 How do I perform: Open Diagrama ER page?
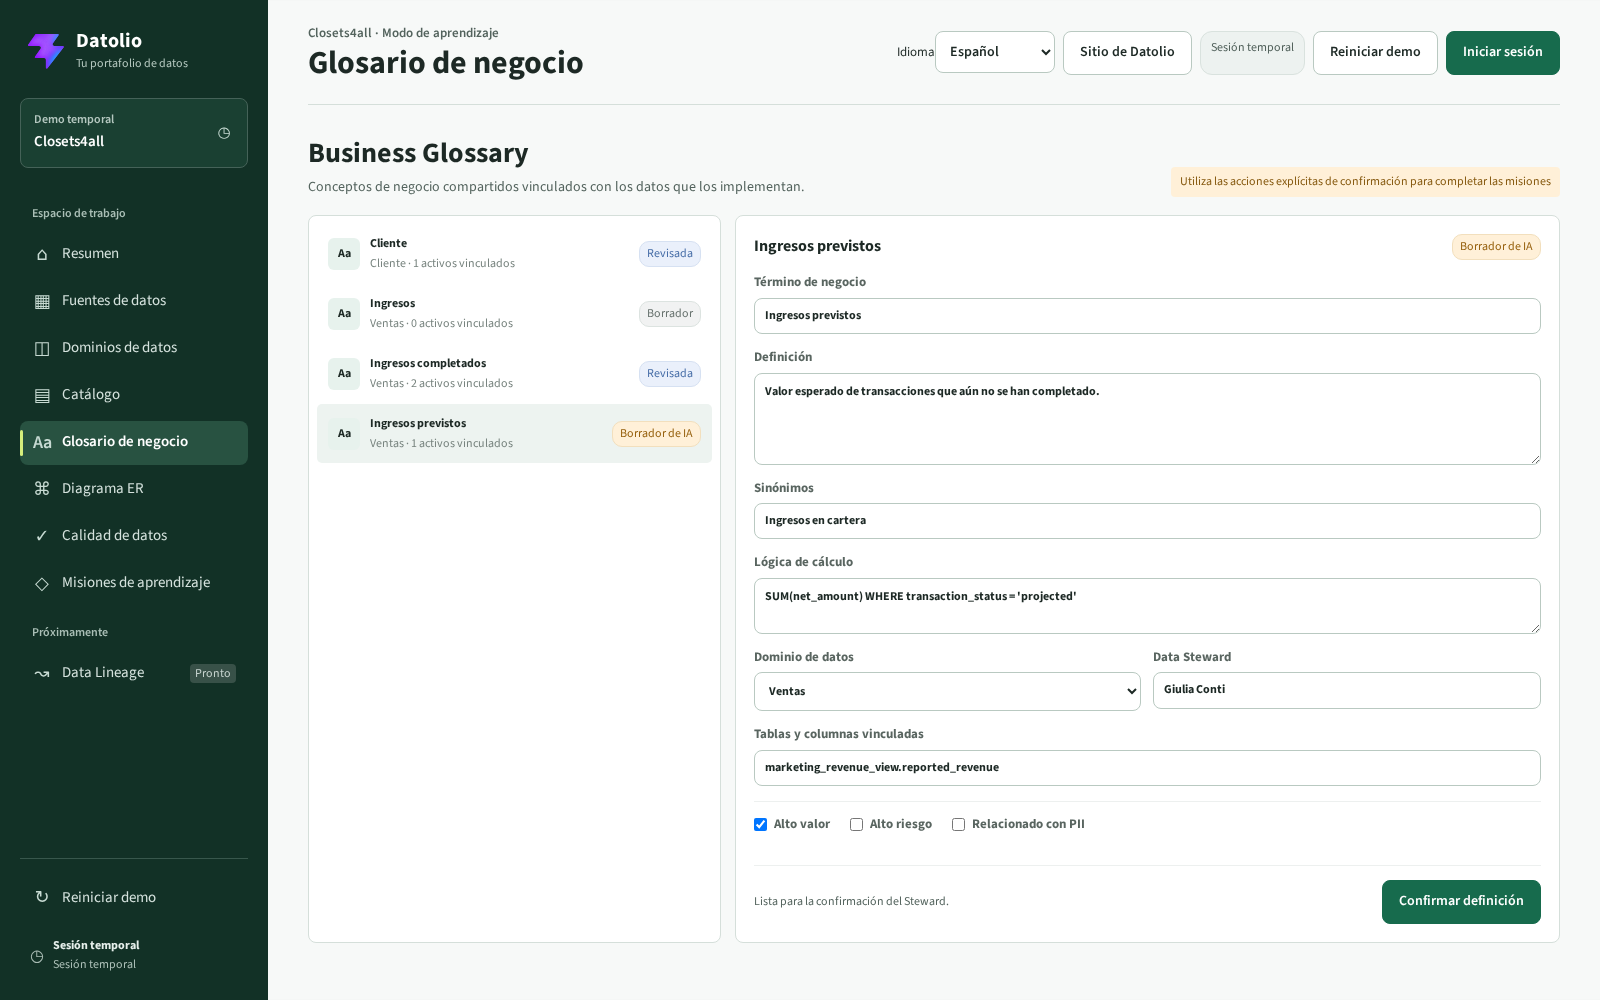pos(134,489)
